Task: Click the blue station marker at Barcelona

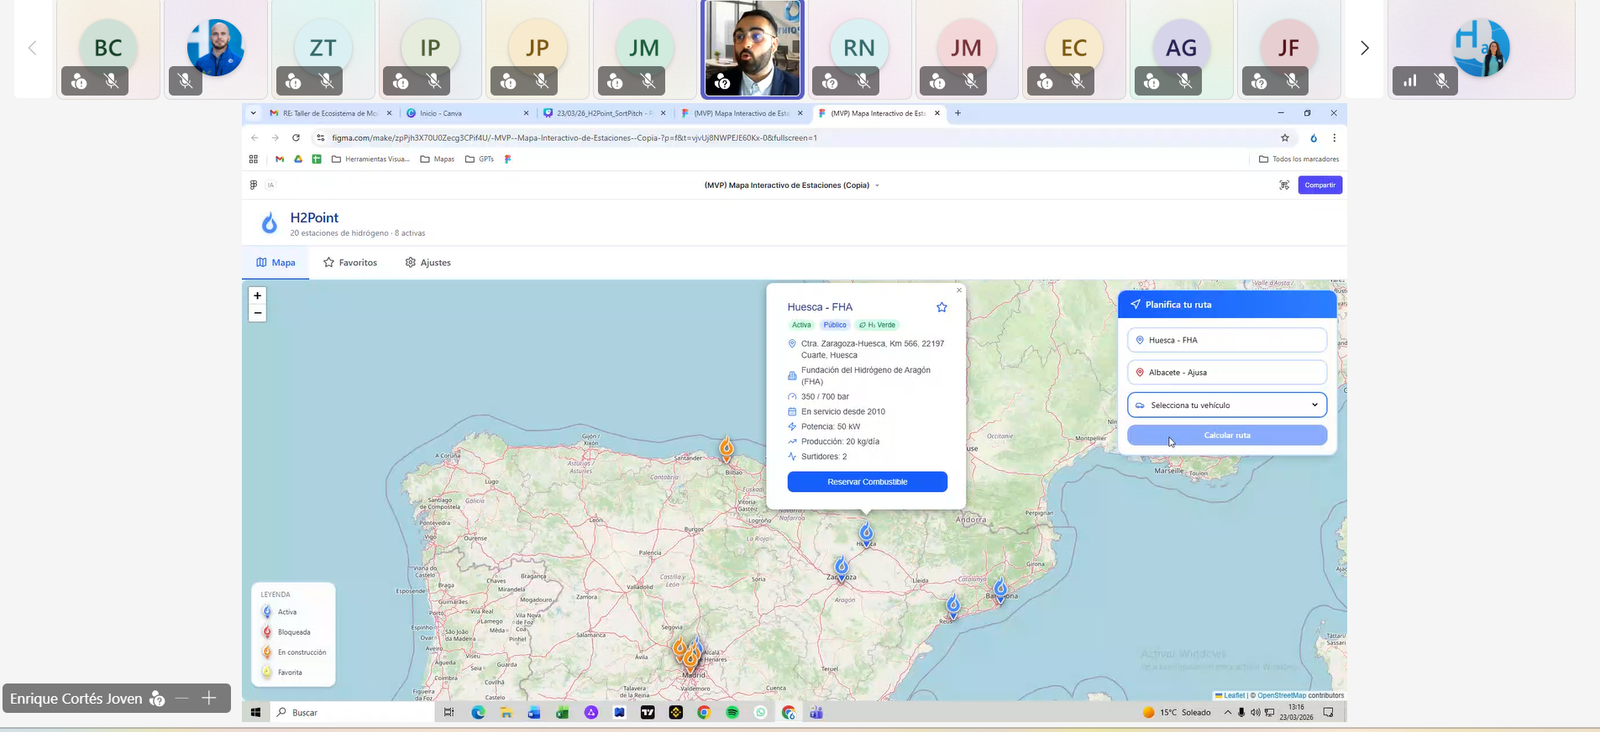Action: 1000,587
